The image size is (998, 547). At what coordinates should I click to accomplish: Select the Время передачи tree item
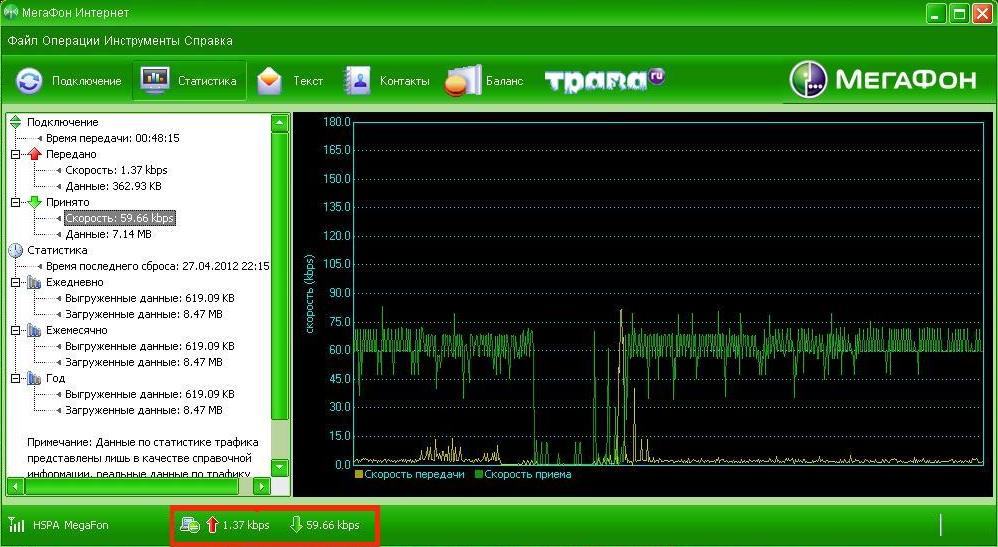coord(112,138)
